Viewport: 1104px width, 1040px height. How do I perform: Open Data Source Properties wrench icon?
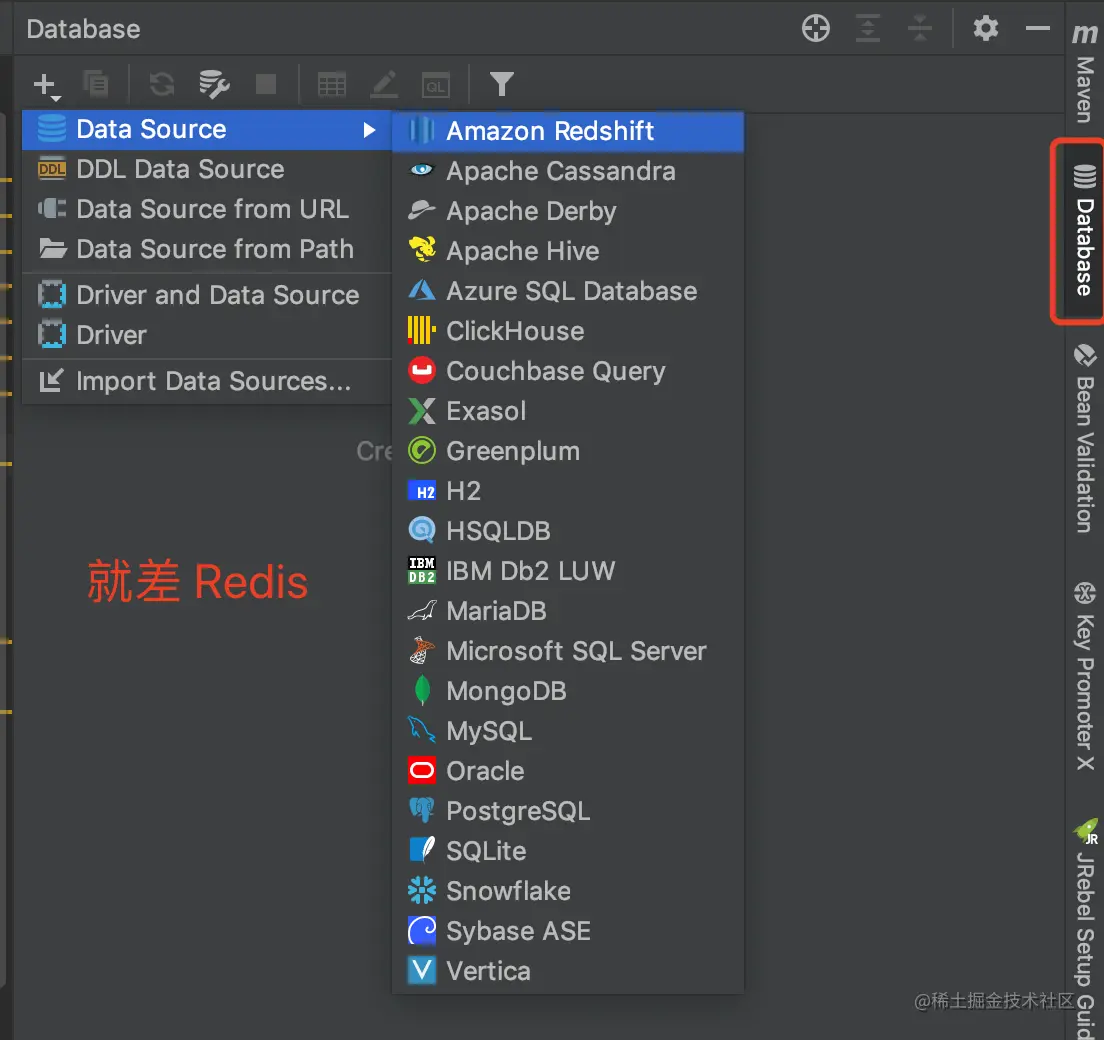click(214, 84)
